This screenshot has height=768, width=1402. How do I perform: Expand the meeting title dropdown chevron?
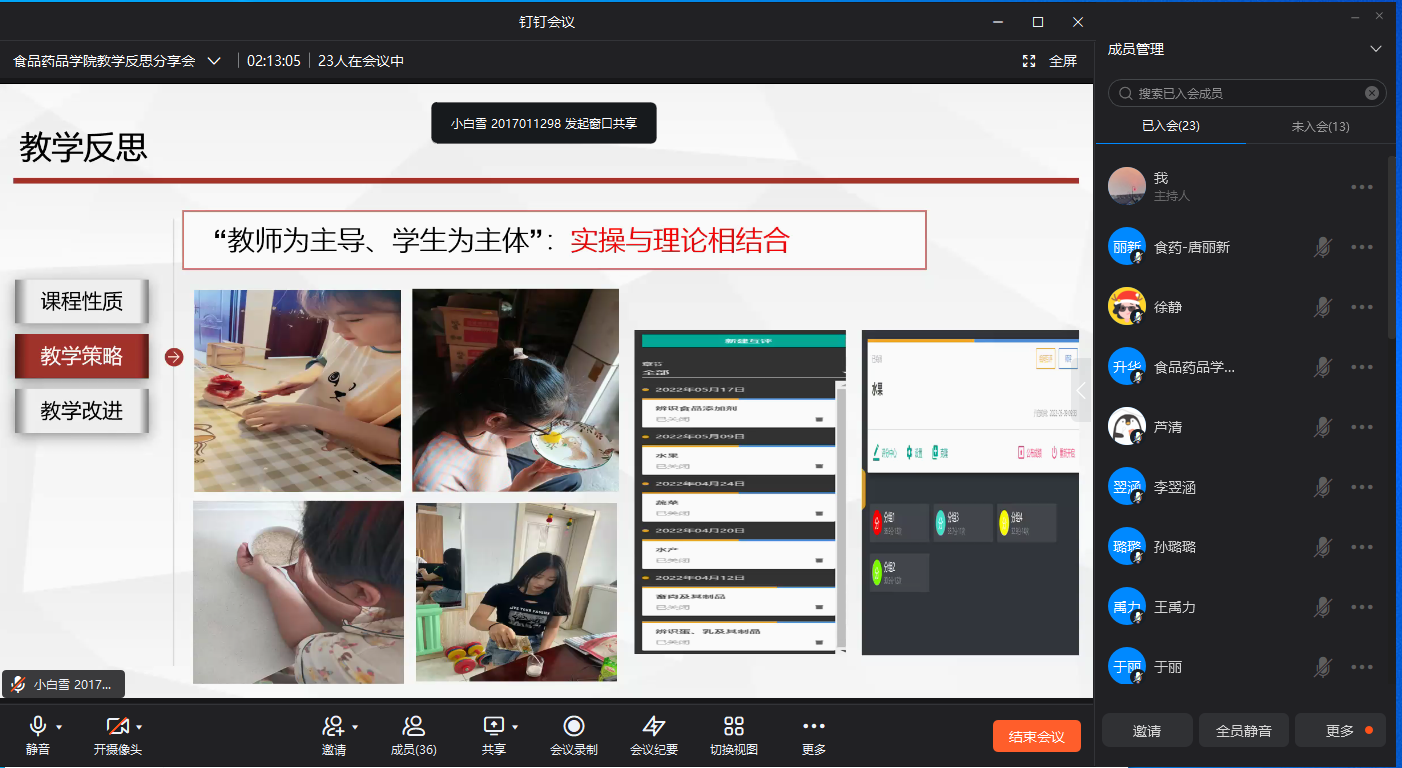click(x=214, y=61)
